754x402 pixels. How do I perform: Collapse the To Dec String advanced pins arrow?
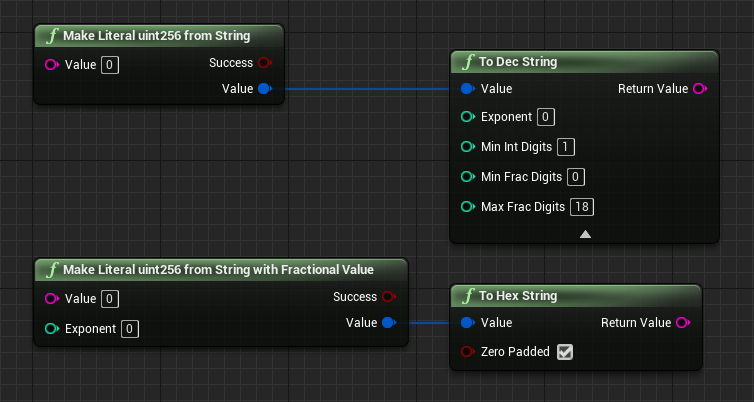(585, 234)
